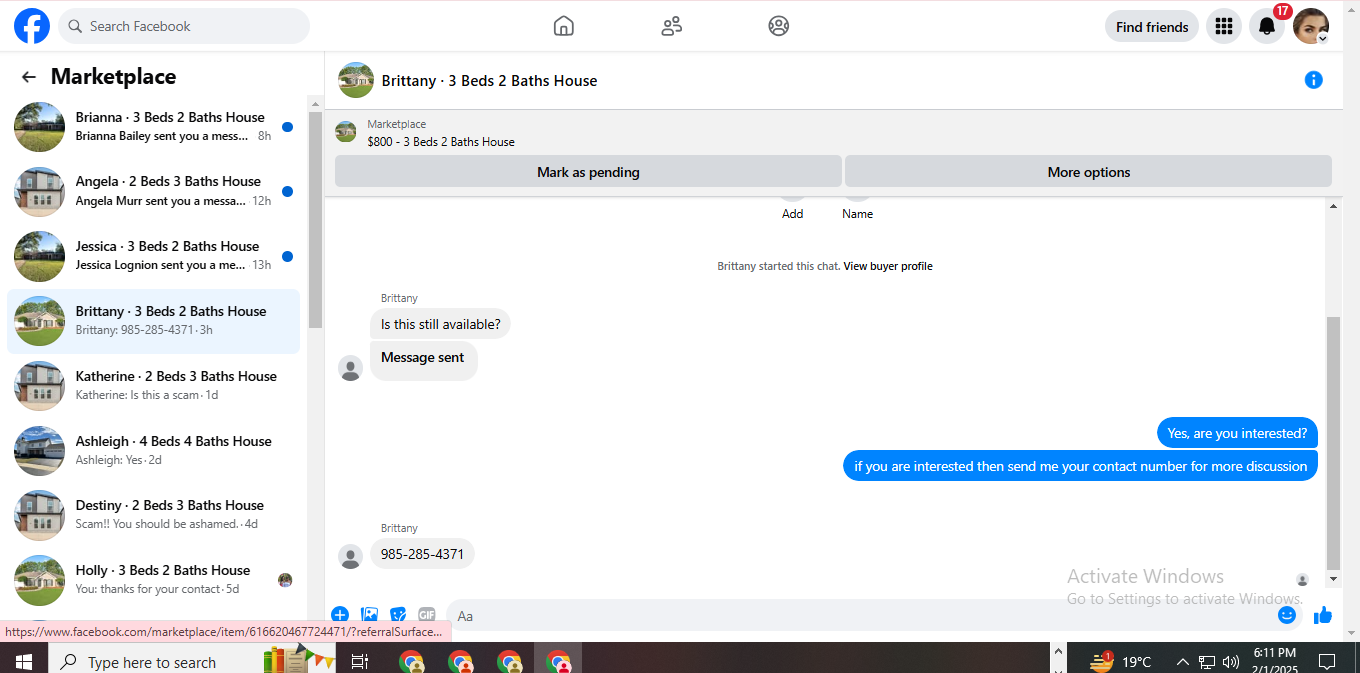Click Brittany's avatar beside 'Message sent'
The width and height of the screenshot is (1360, 673).
click(350, 368)
